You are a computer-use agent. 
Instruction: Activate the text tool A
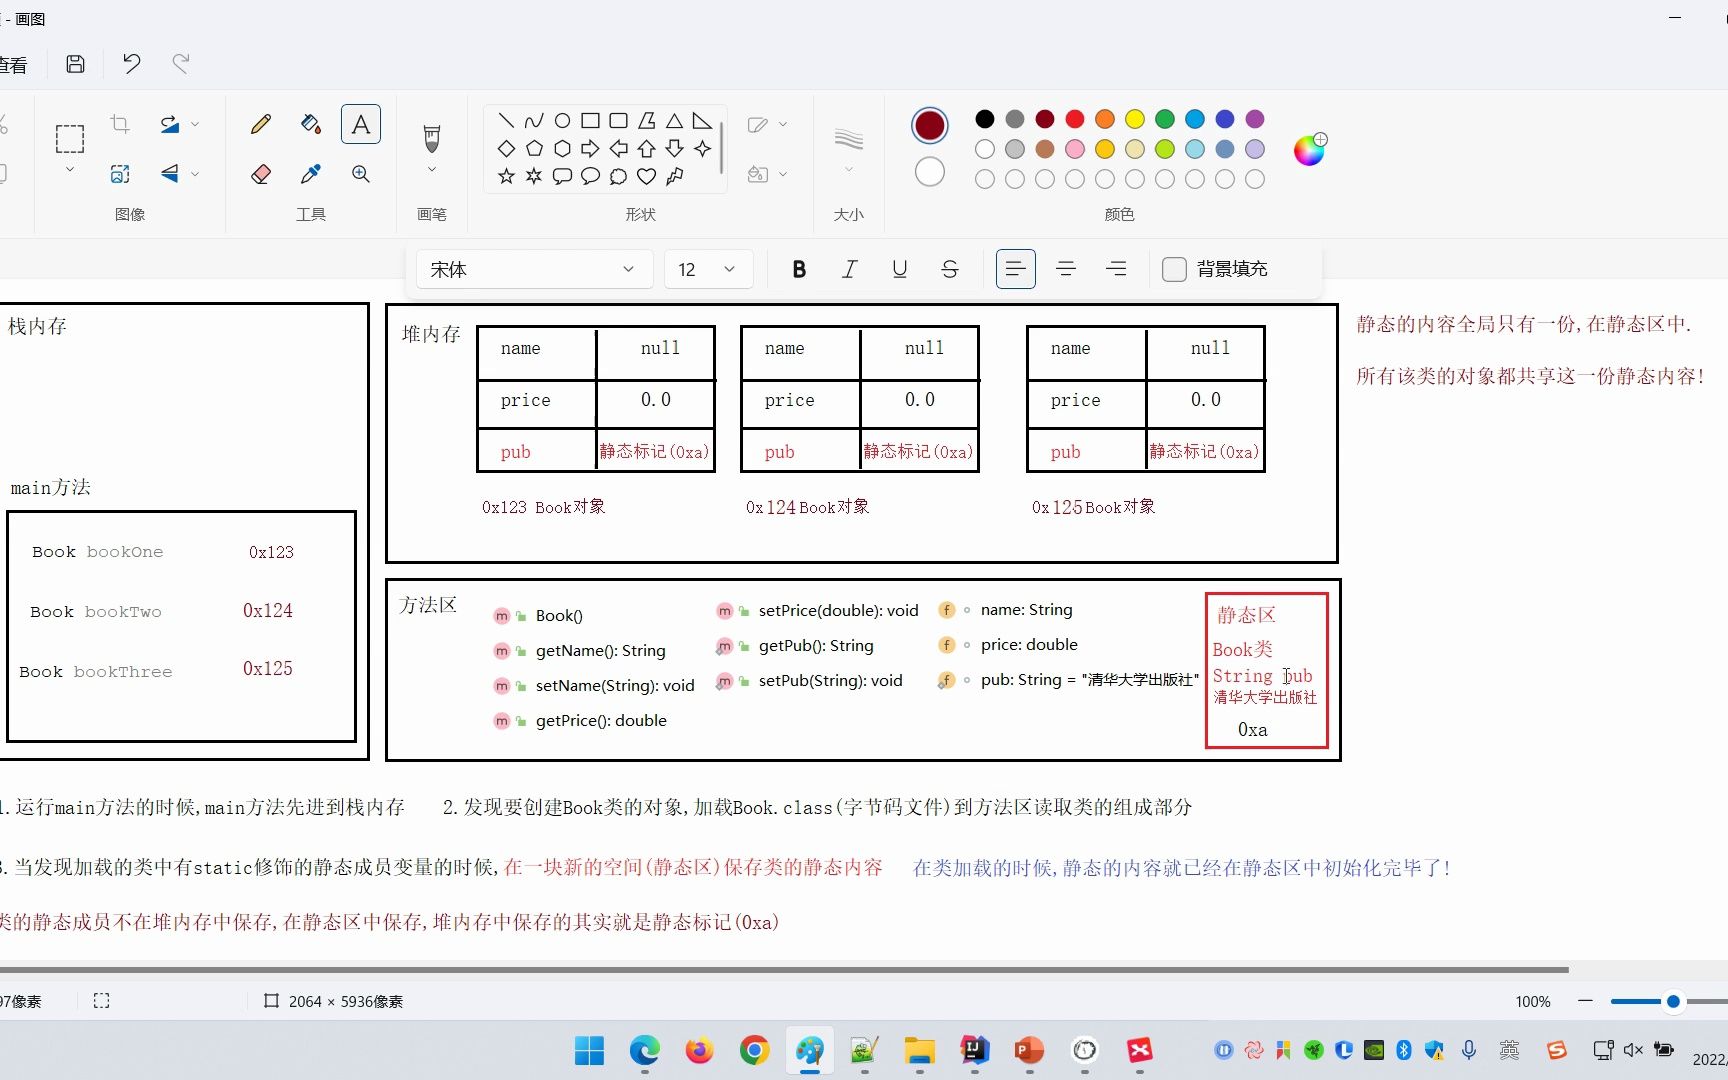pos(361,124)
